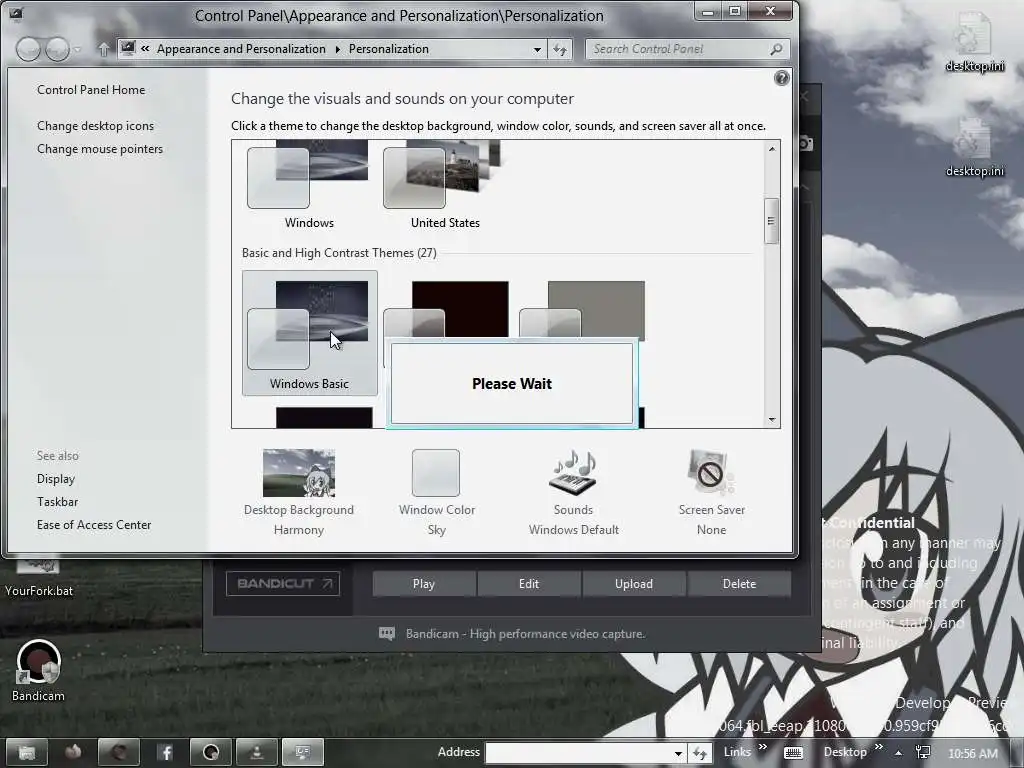
Task: Open Change mouse pointers link
Action: click(x=100, y=149)
